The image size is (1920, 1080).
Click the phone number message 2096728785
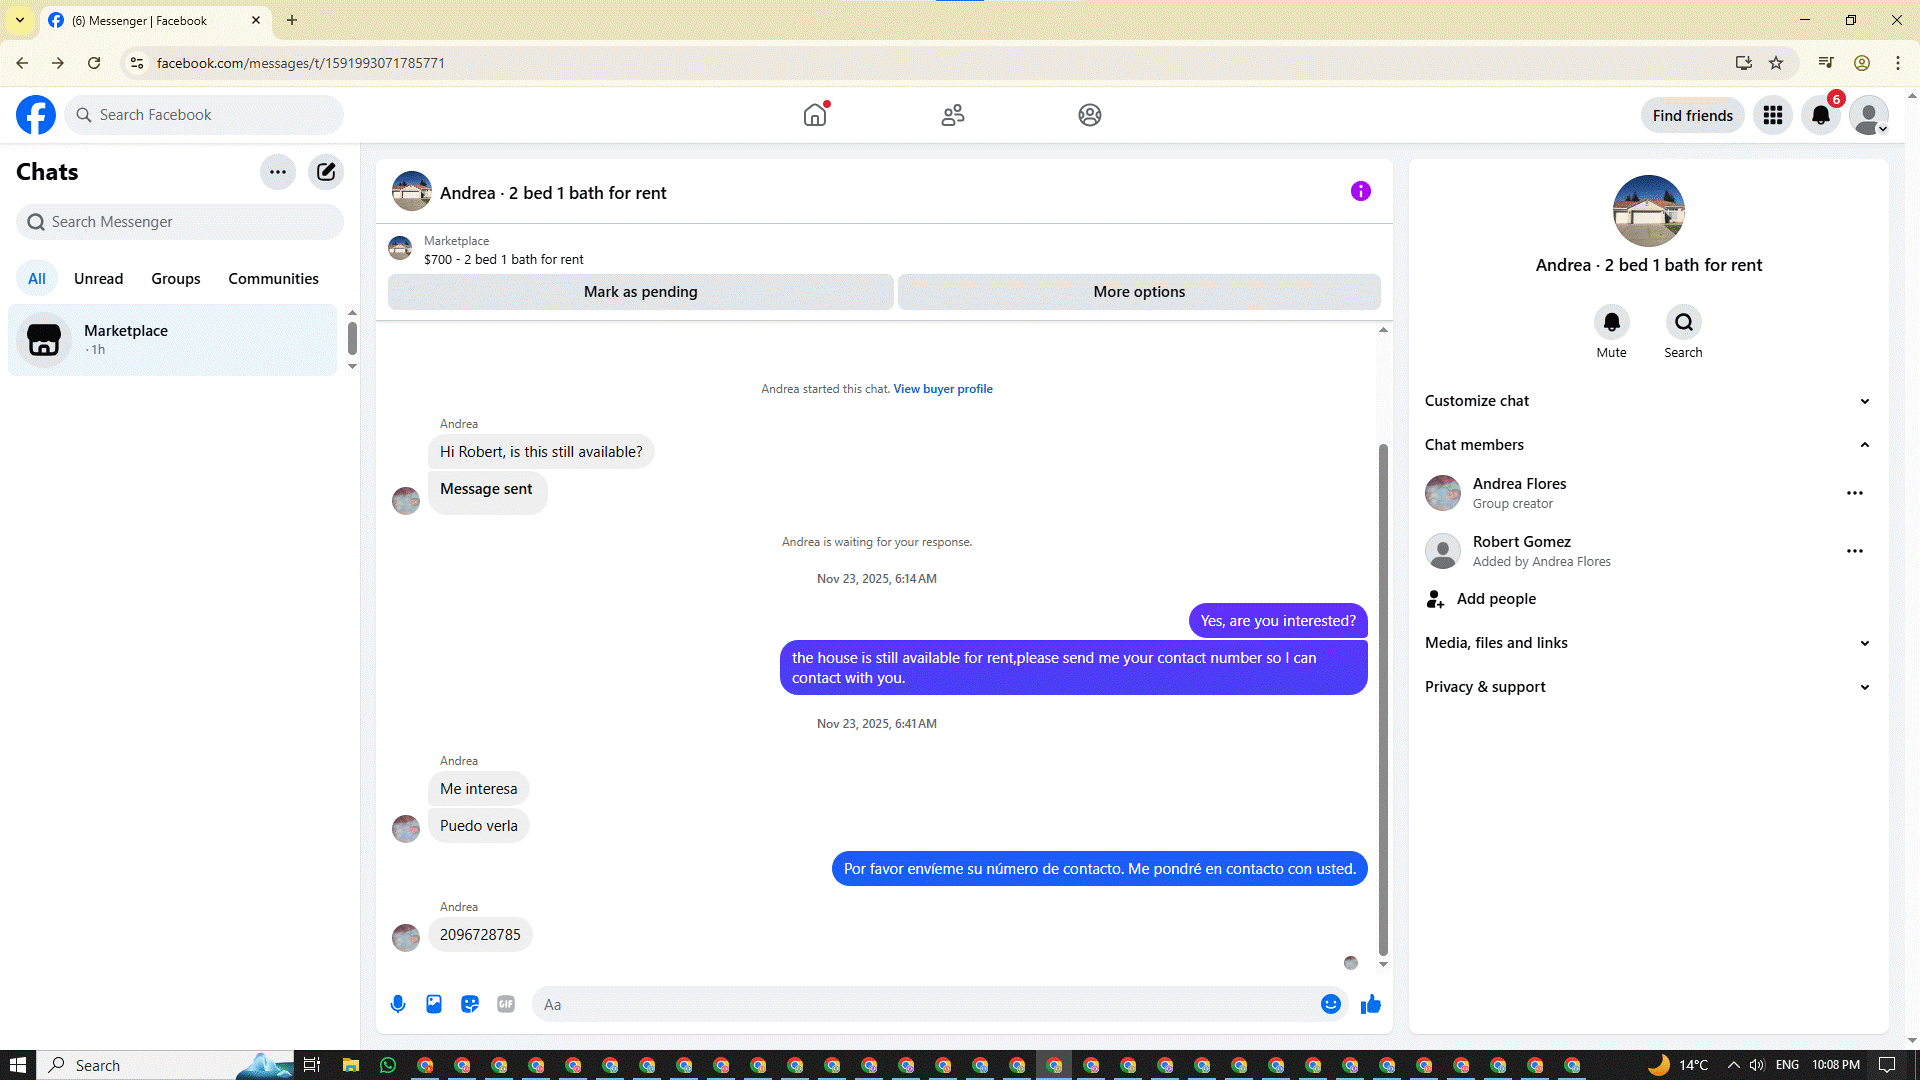point(480,935)
